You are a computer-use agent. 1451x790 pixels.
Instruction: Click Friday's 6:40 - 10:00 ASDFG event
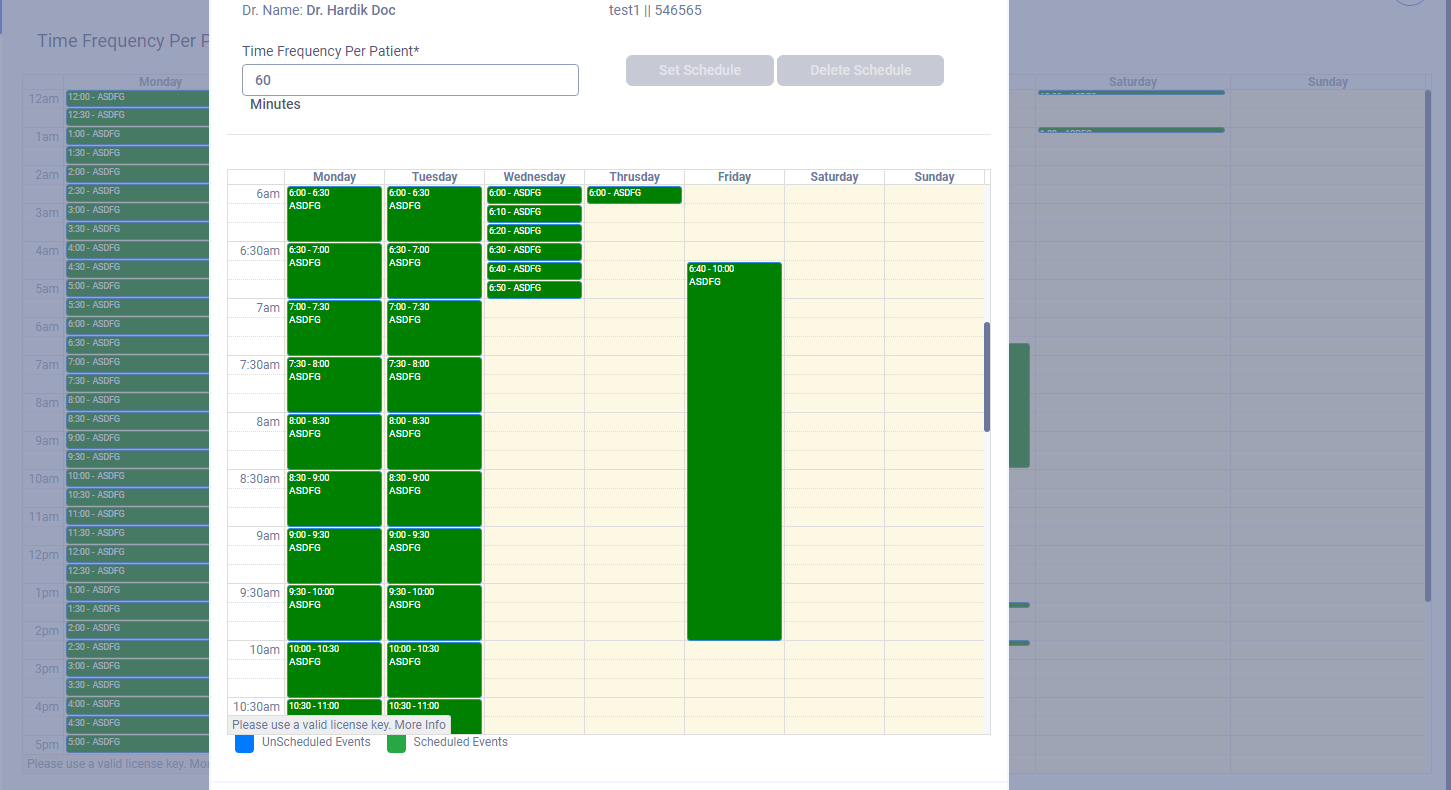pos(734,450)
